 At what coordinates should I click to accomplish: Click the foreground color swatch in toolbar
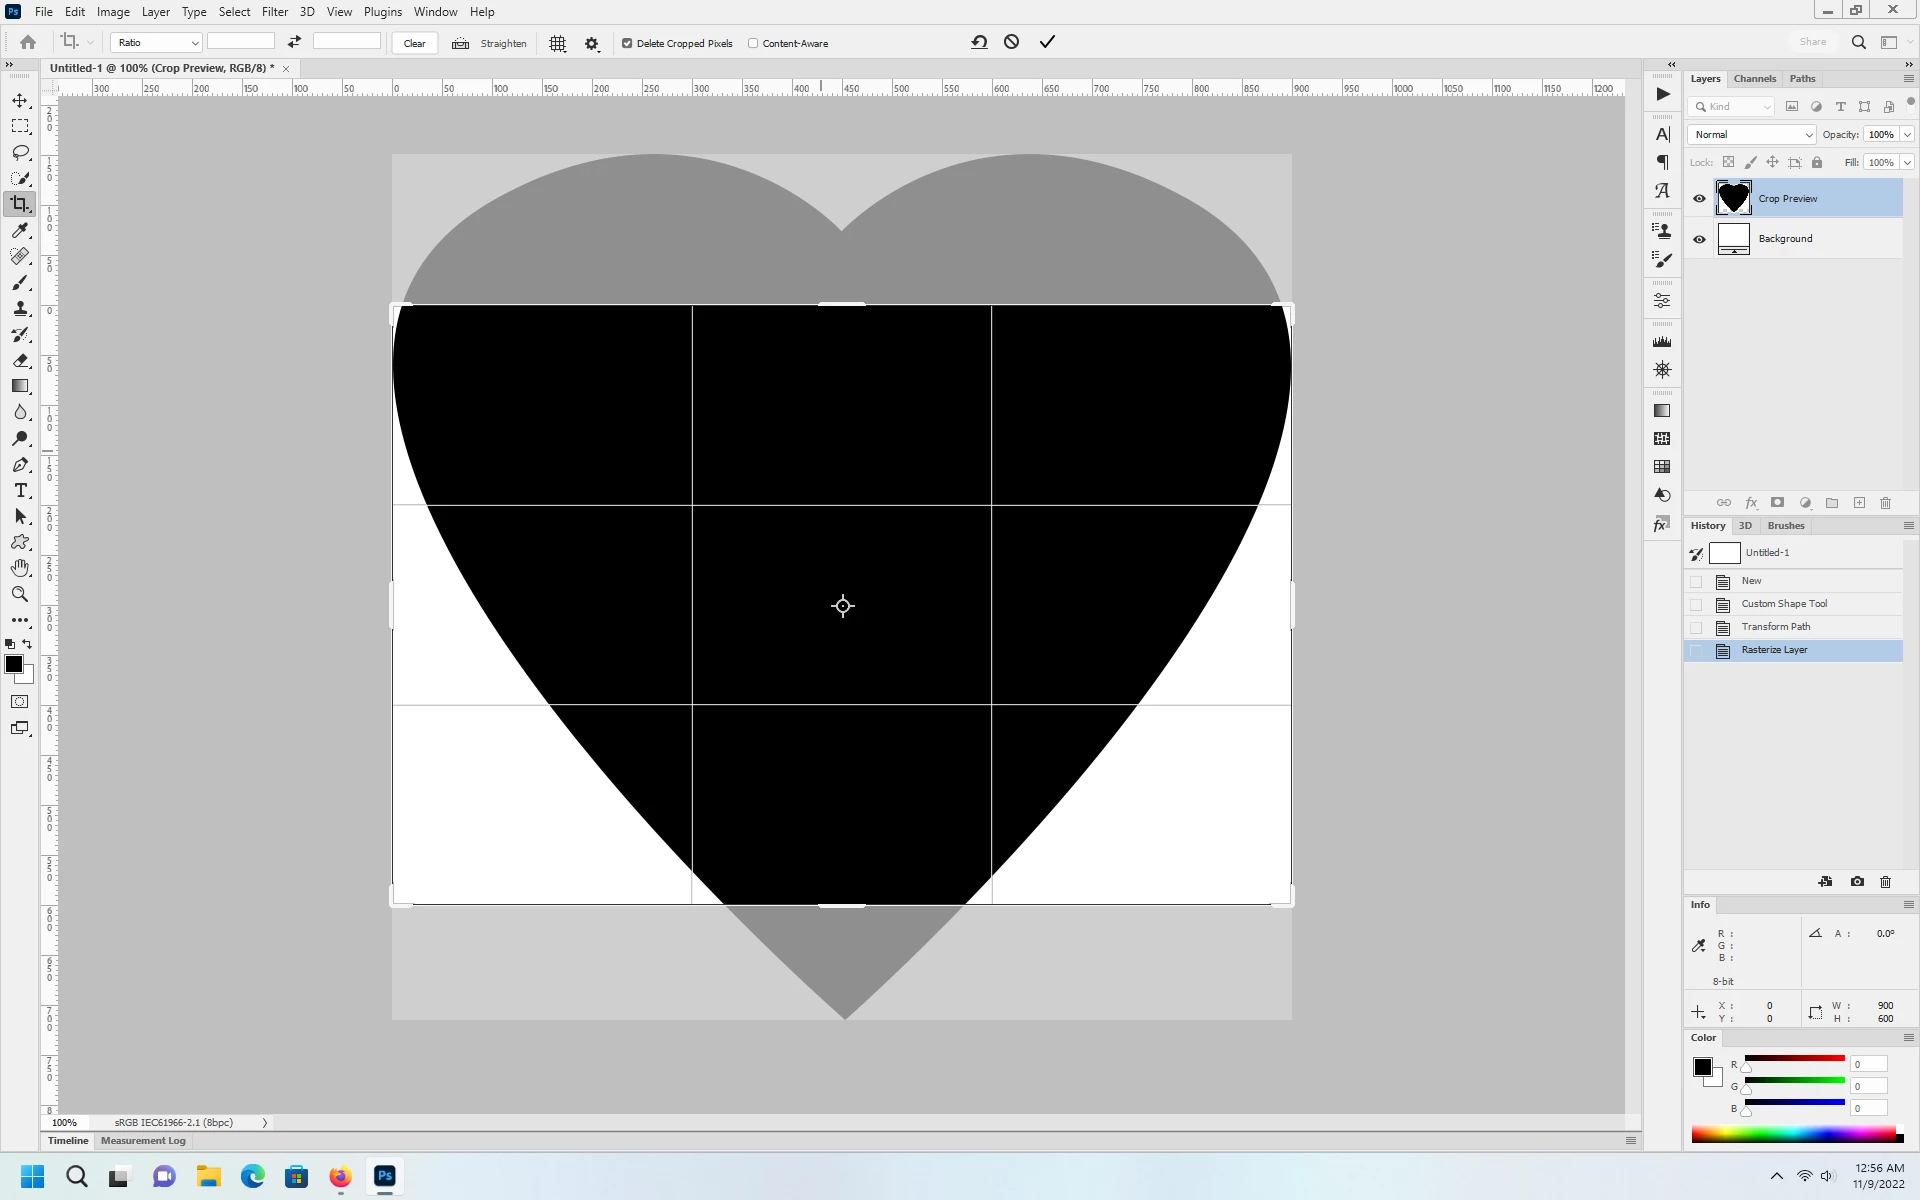tap(14, 664)
